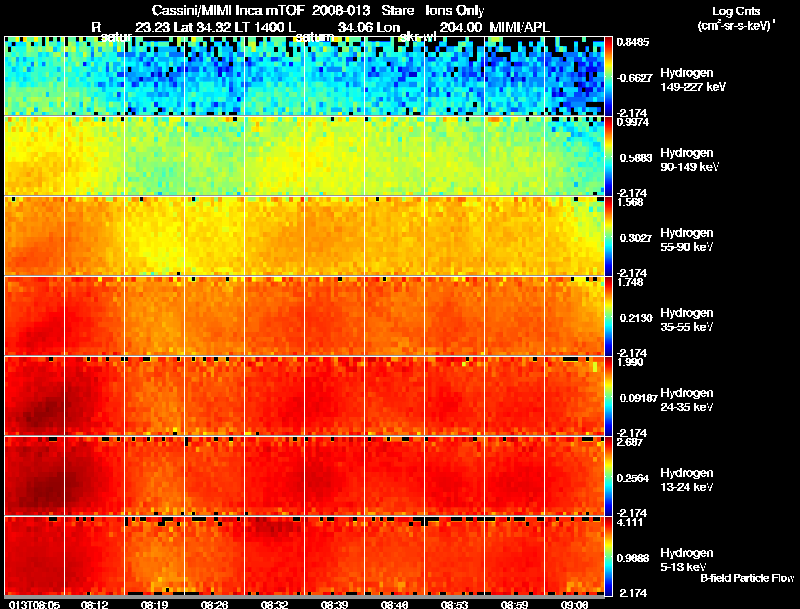Click the '09:06' time axis label
This screenshot has width=800, height=609.
[x=574, y=604]
